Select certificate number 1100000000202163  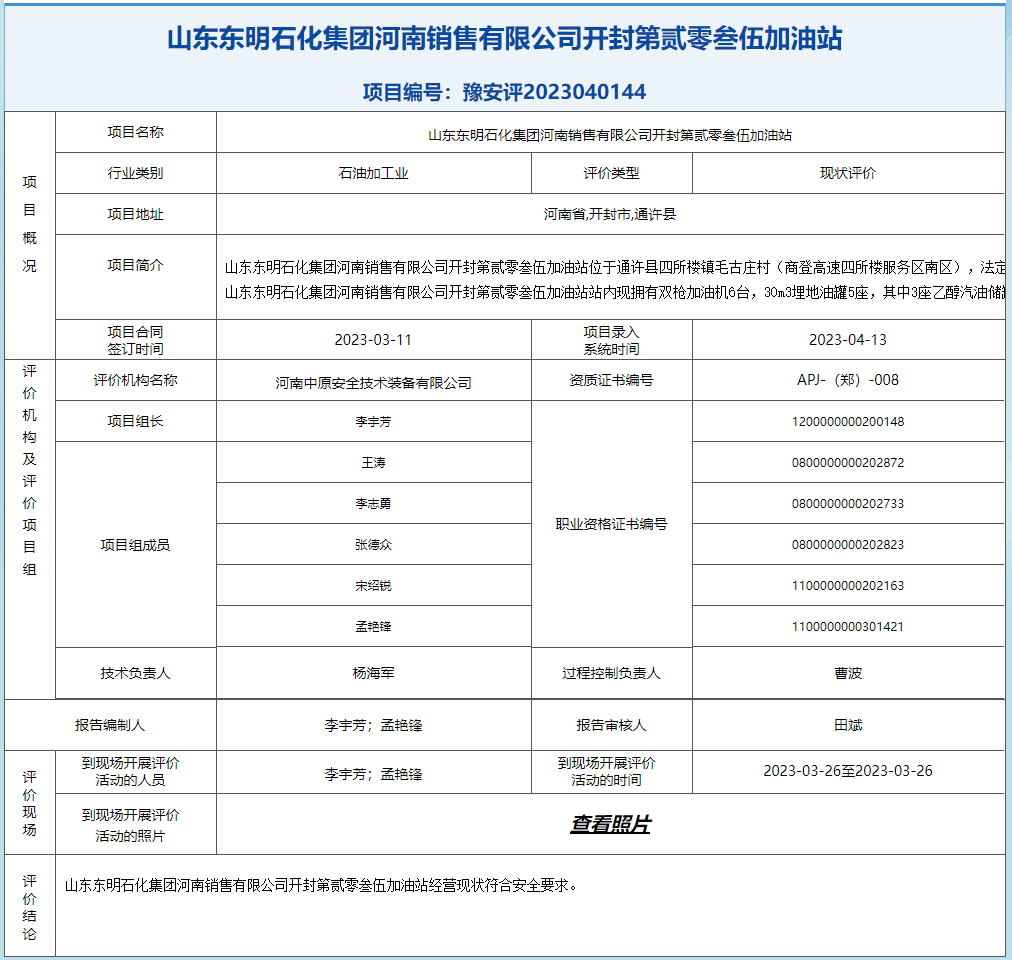tap(848, 586)
